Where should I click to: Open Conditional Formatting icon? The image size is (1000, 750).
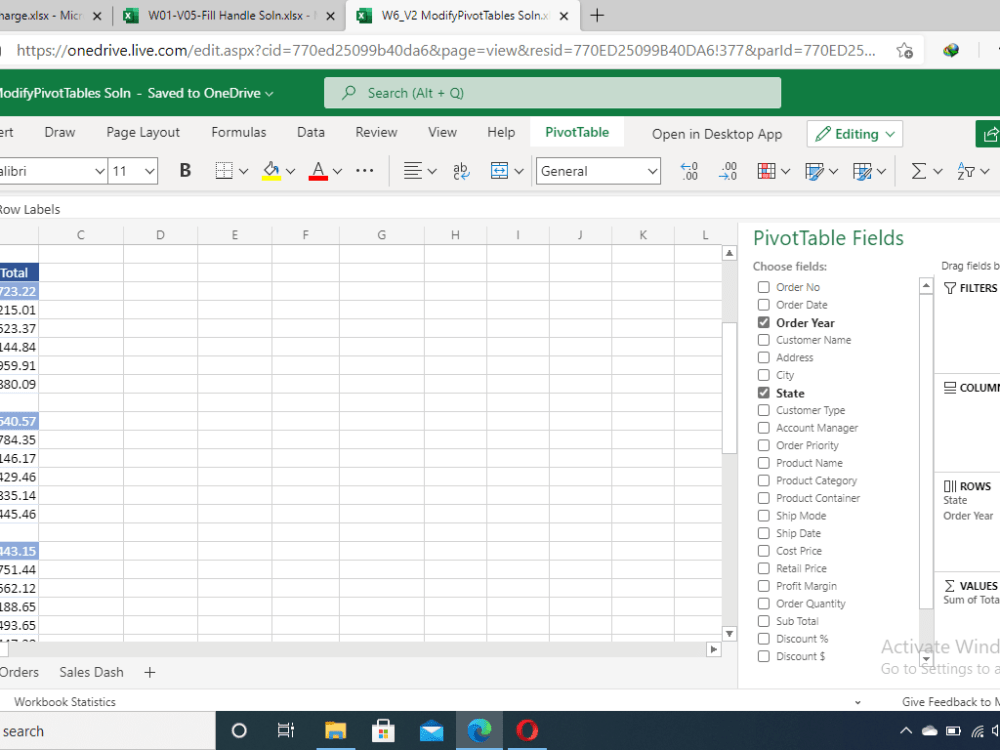tap(767, 170)
